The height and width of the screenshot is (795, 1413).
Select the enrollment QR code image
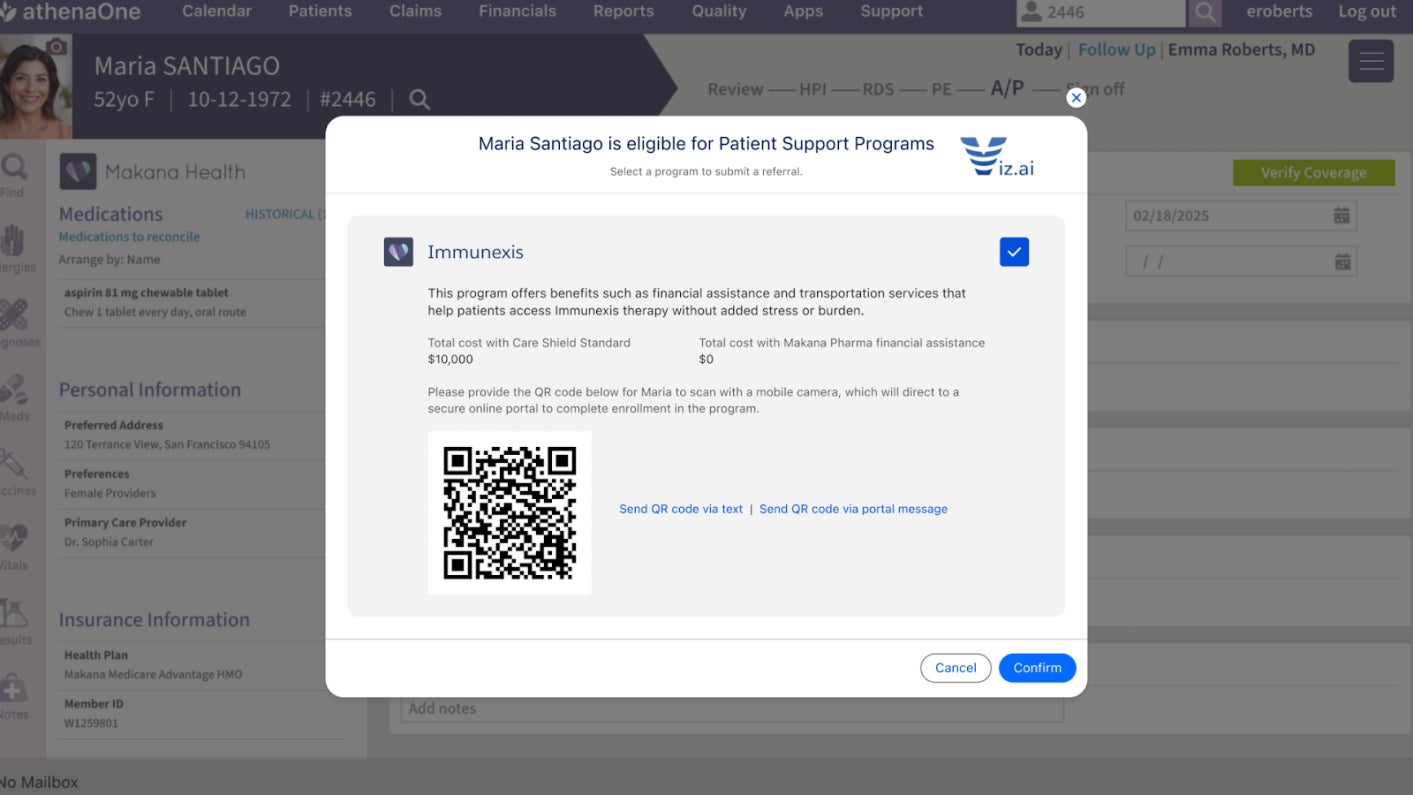(510, 513)
